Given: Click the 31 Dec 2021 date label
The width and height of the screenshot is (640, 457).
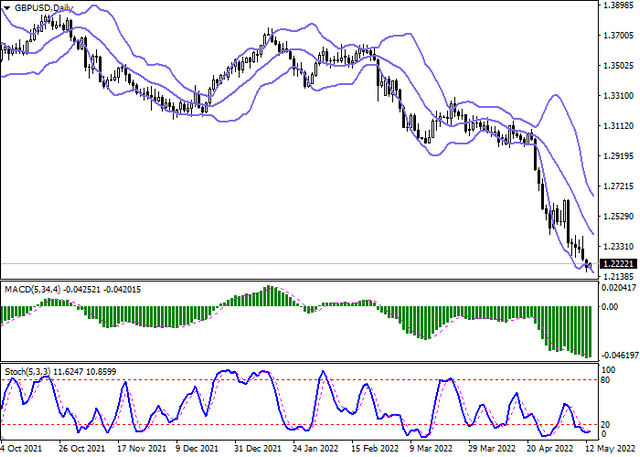Looking at the screenshot, I should 258,449.
